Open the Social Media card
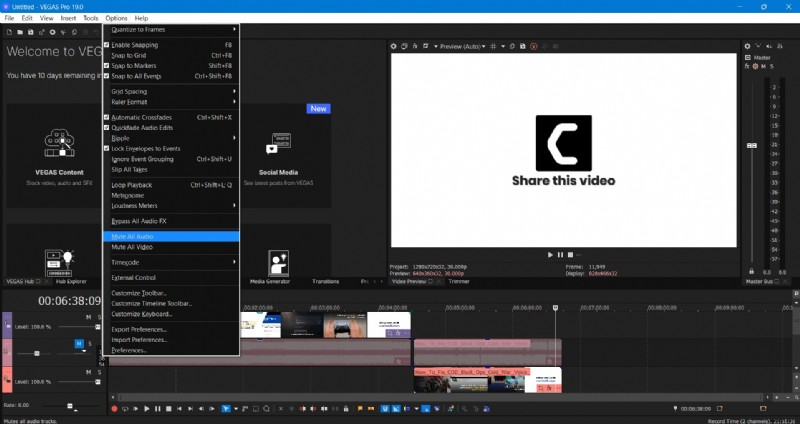This screenshot has height=424, width=800. pyautogui.click(x=286, y=155)
